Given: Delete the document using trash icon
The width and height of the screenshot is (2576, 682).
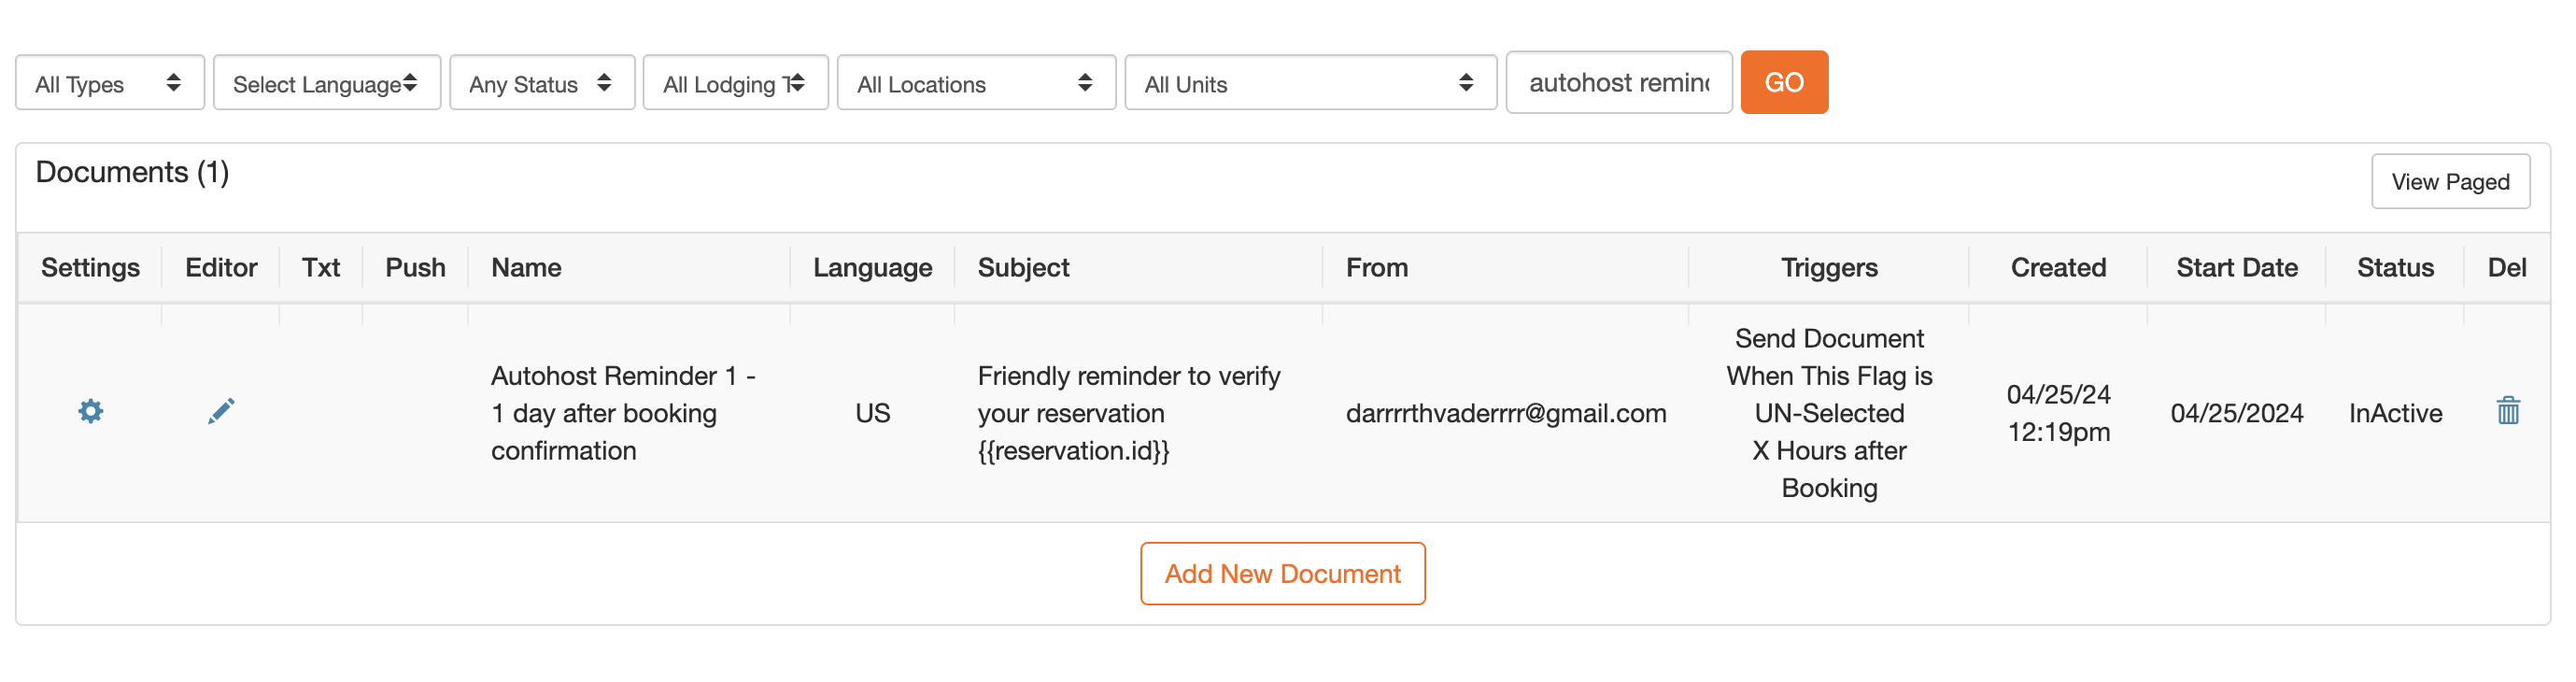Looking at the screenshot, I should [2507, 411].
